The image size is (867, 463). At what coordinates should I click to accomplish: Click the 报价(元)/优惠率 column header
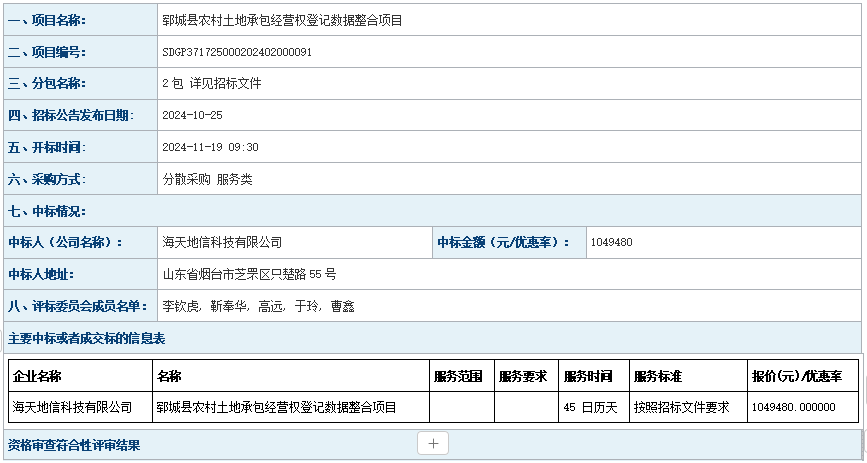(x=797, y=377)
